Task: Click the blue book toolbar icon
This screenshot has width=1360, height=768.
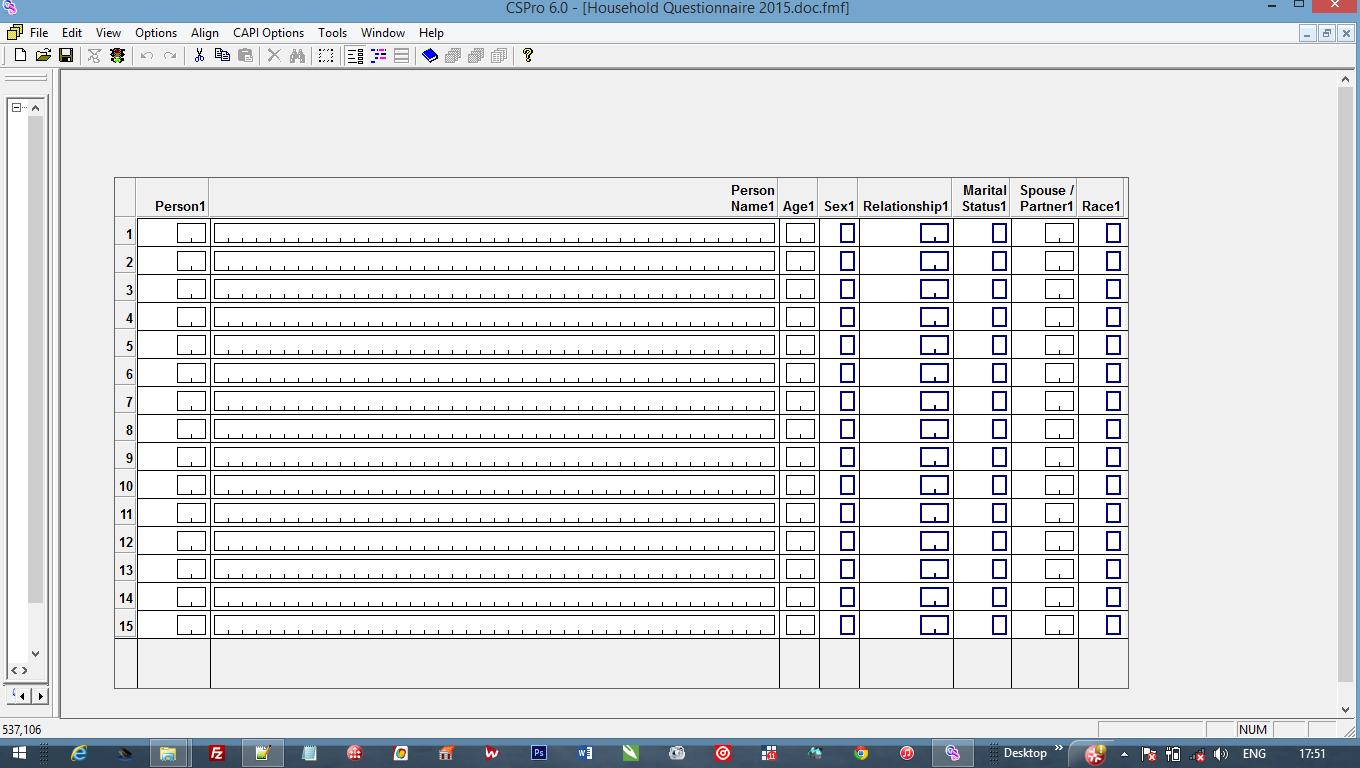Action: tap(430, 55)
